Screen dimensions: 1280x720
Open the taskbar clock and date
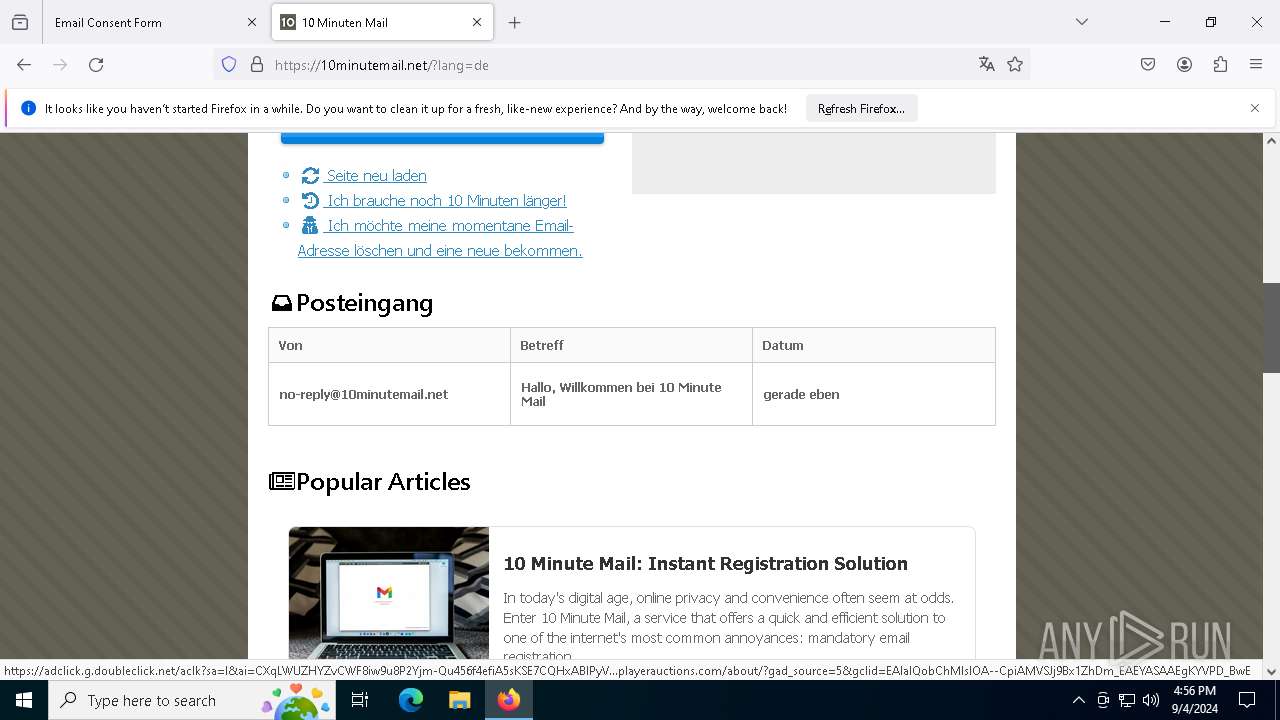(1194, 700)
